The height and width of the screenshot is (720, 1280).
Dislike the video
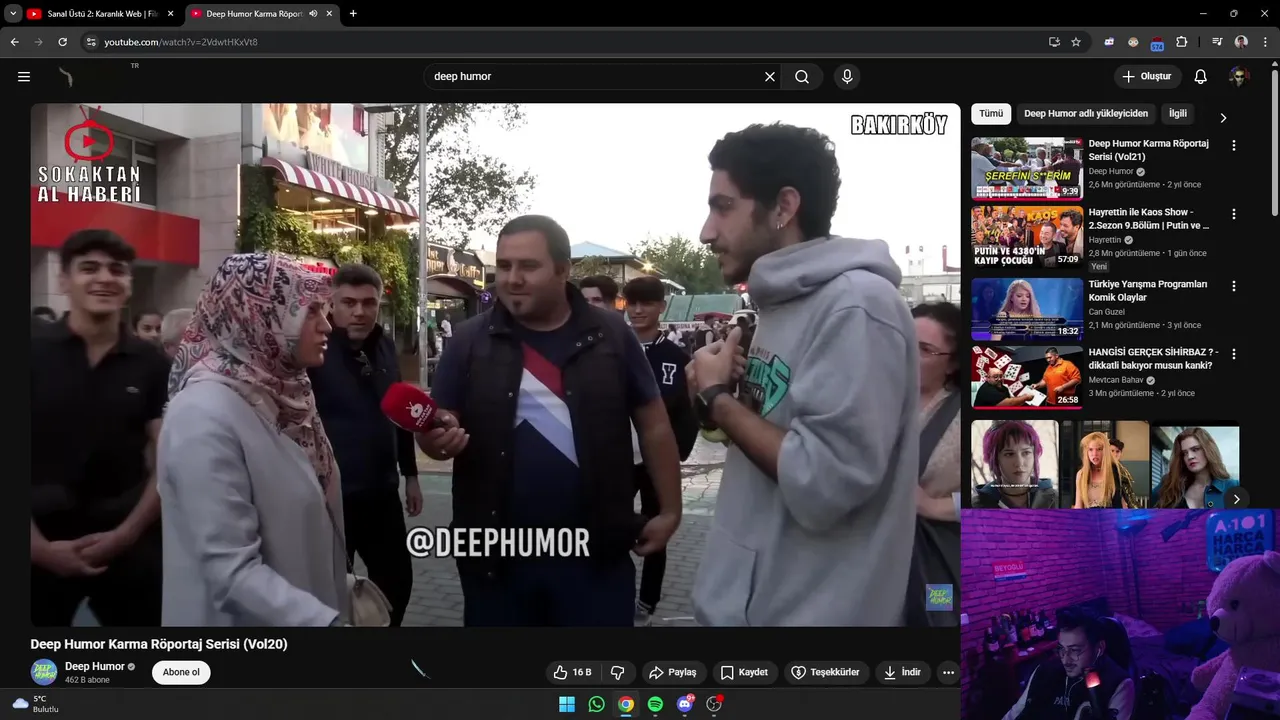617,673
